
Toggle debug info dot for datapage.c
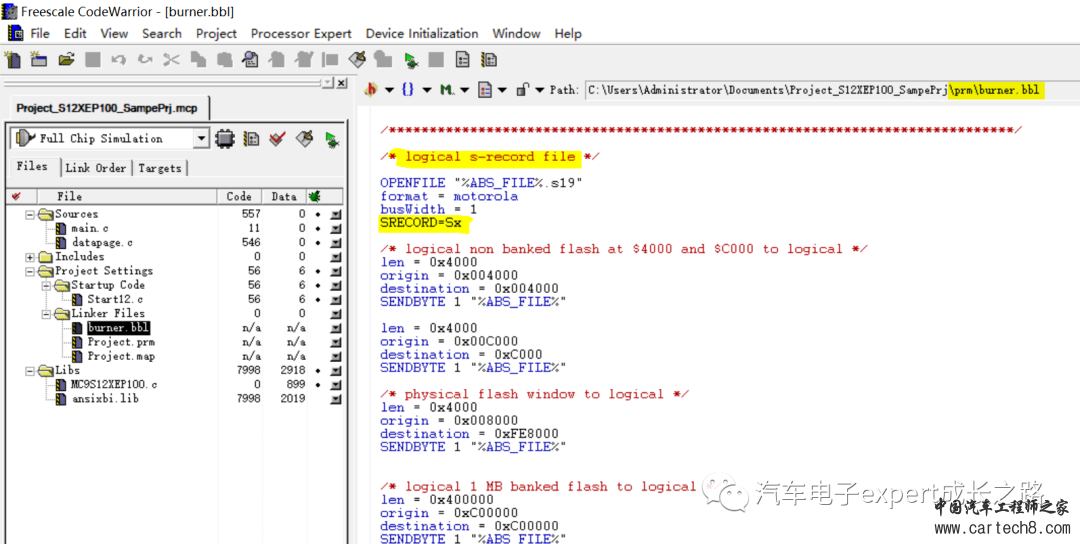pyautogui.click(x=318, y=242)
